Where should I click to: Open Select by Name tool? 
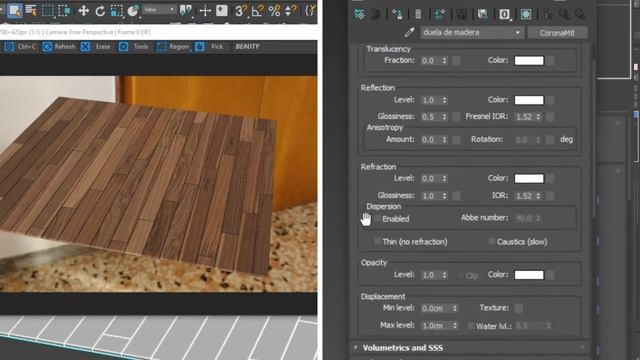click(31, 11)
